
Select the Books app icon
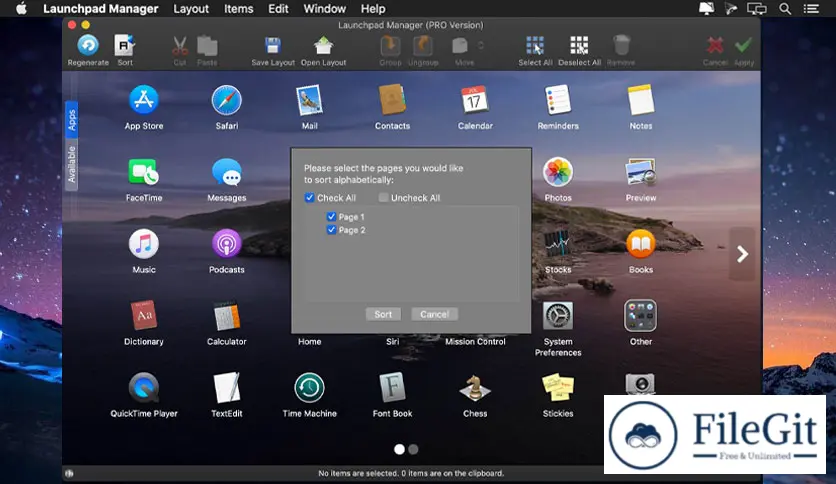coord(640,244)
